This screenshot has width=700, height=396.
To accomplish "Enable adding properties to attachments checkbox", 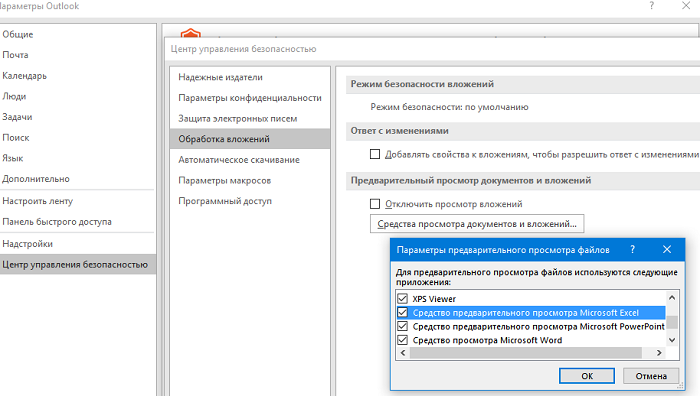I will point(375,154).
